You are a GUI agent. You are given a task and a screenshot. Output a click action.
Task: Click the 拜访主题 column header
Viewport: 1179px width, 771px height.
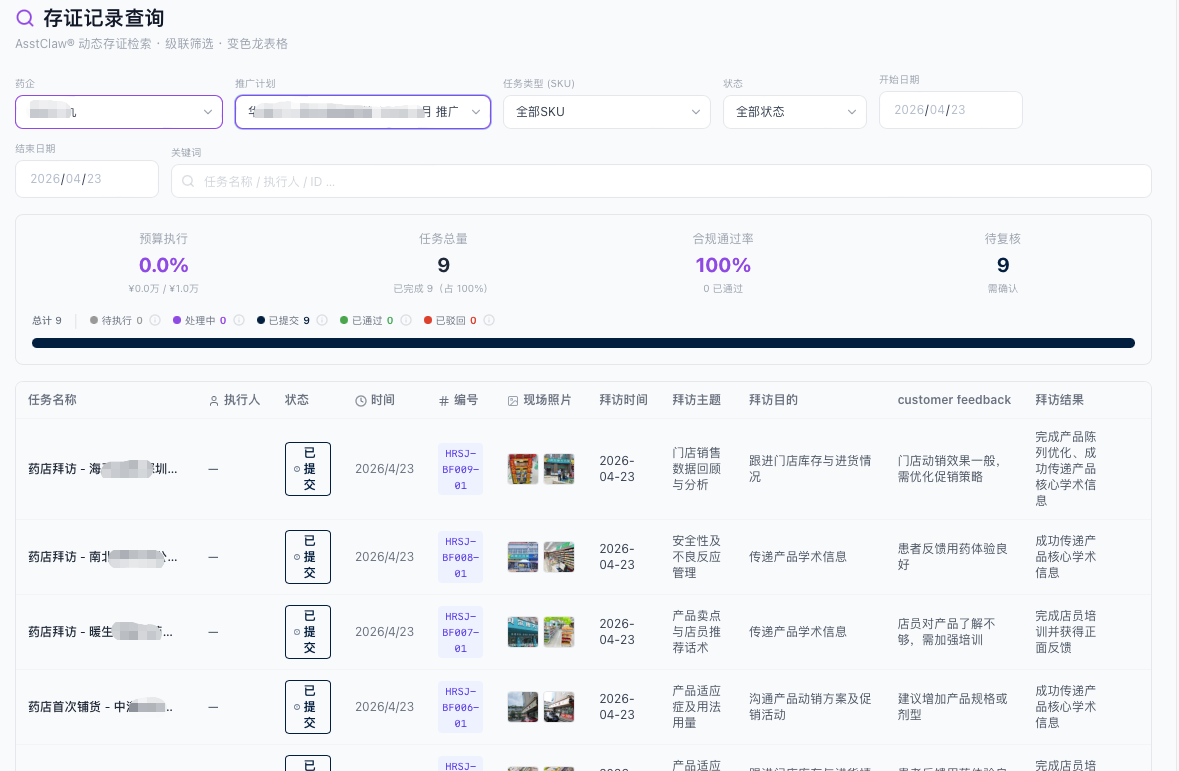[x=697, y=400]
